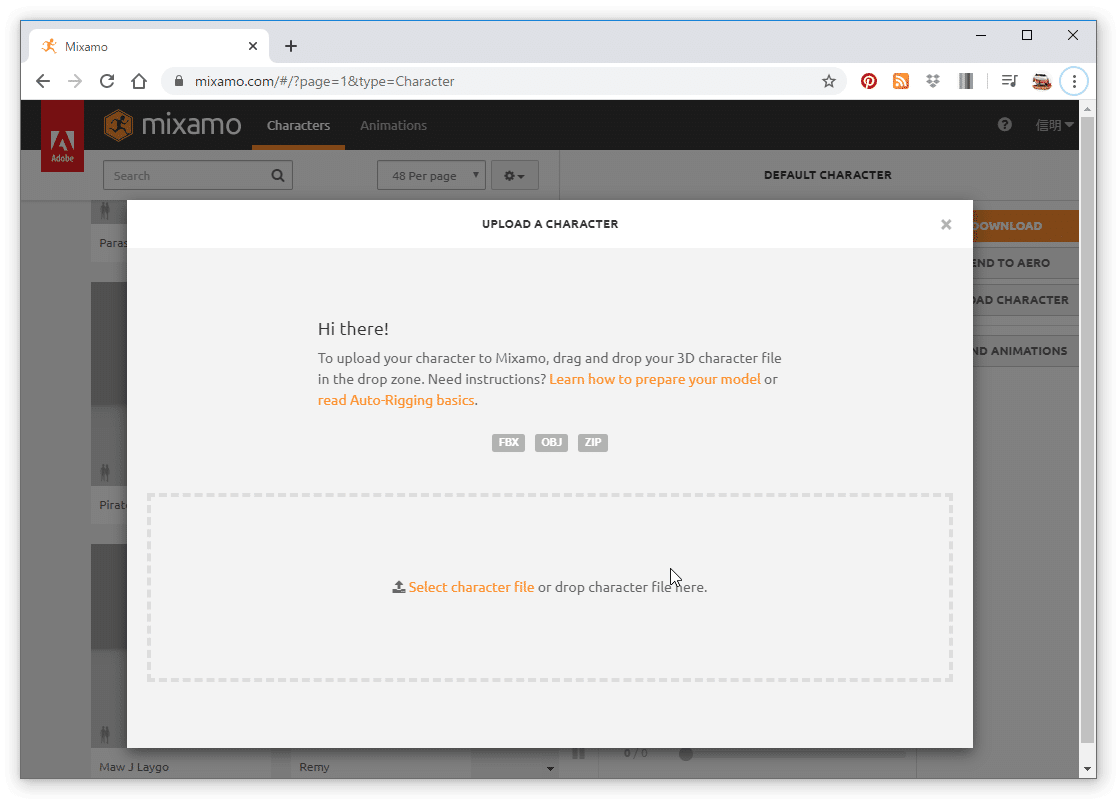The width and height of the screenshot is (1117, 799).
Task: Click the drop character file drop zone
Action: point(549,588)
